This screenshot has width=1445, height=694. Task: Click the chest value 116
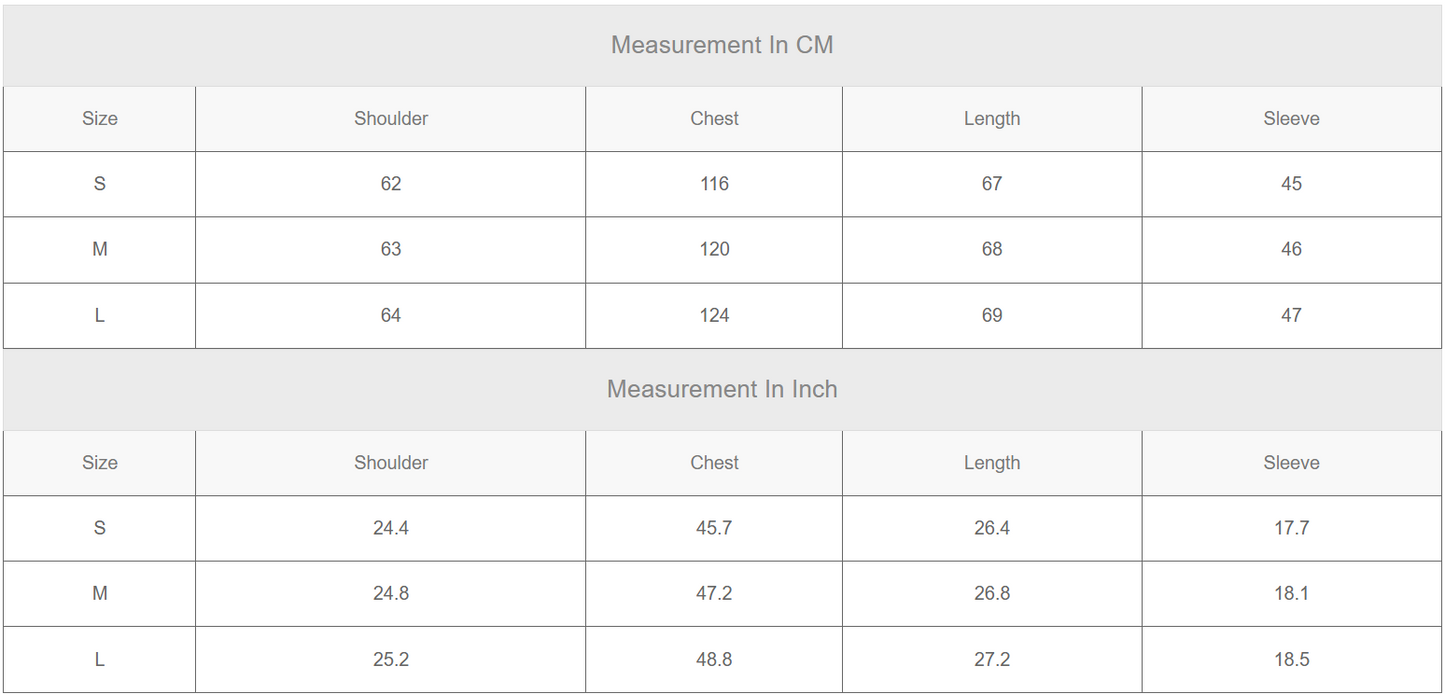pos(714,184)
